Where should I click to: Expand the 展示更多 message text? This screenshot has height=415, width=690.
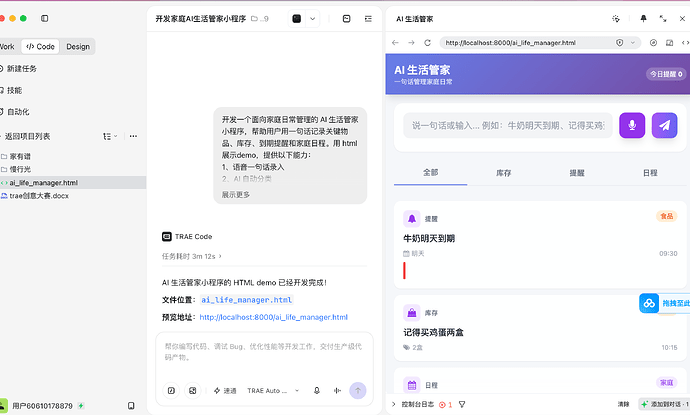pos(235,195)
